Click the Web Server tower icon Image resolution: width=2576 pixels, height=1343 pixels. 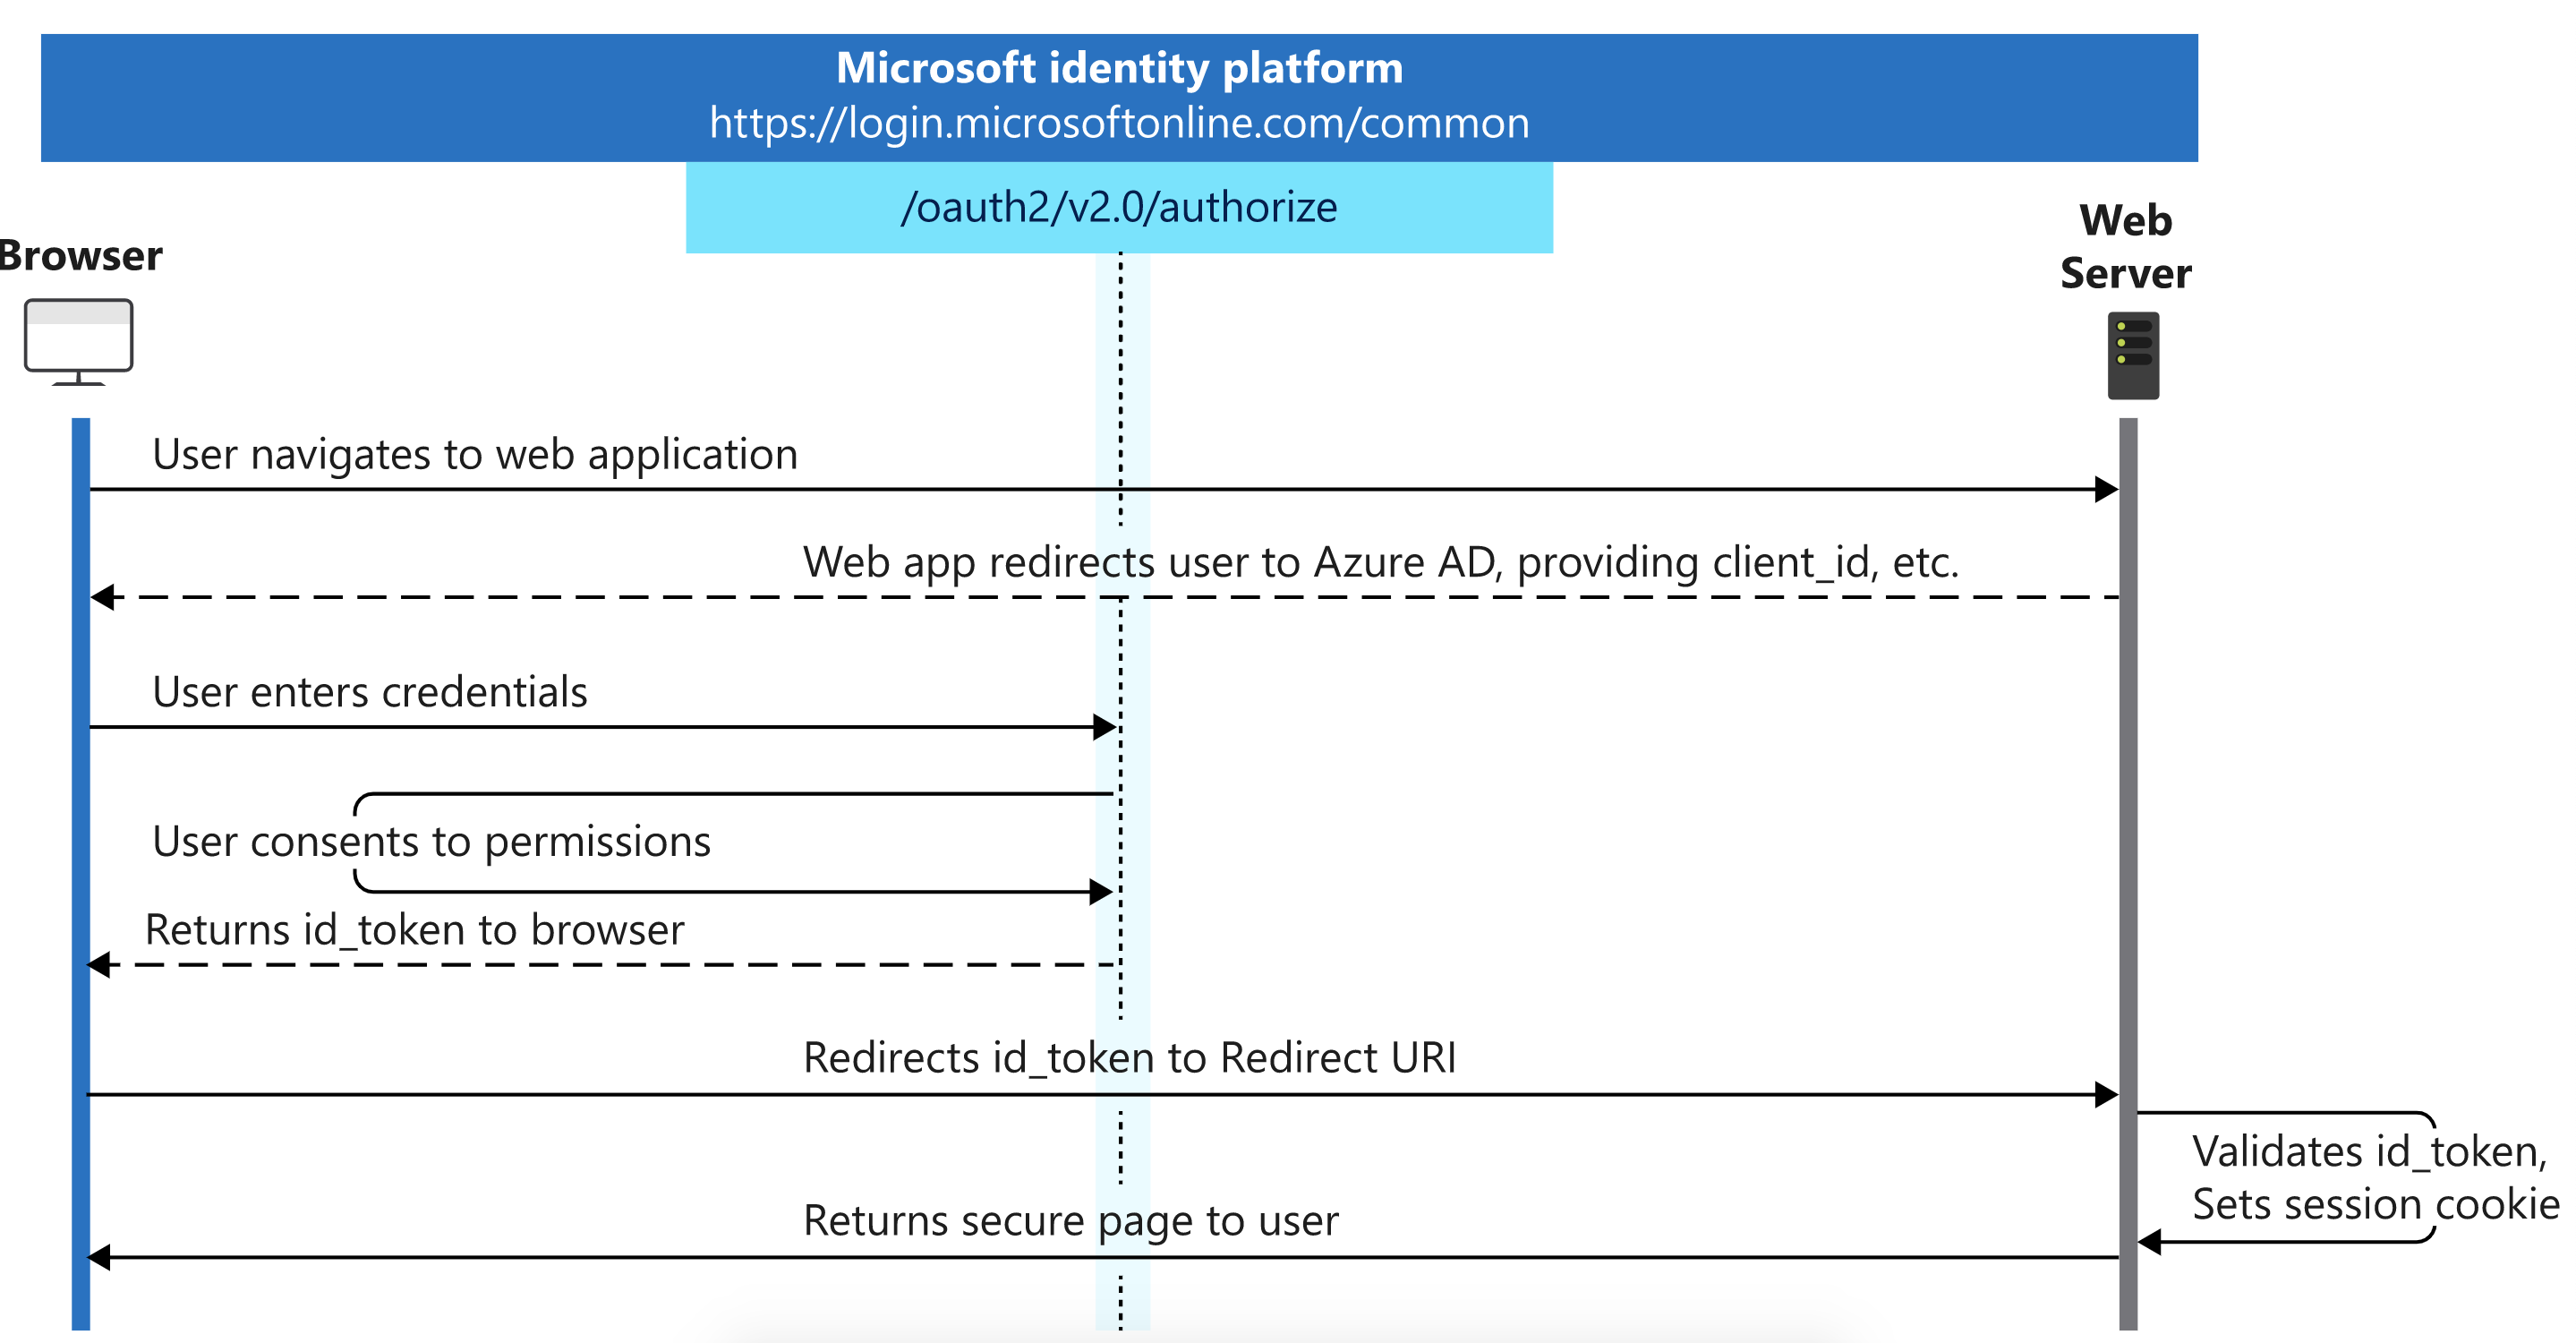click(x=2132, y=355)
